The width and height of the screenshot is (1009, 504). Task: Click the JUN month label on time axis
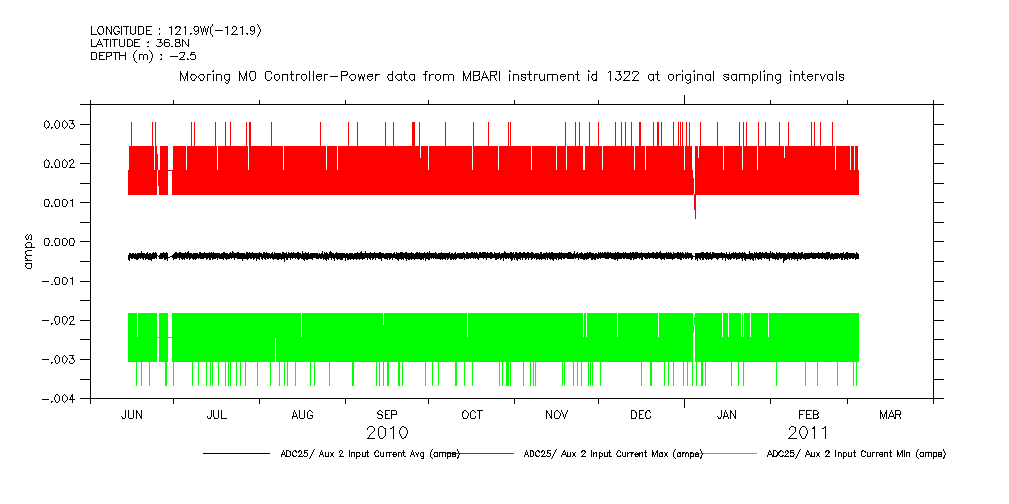tap(131, 415)
